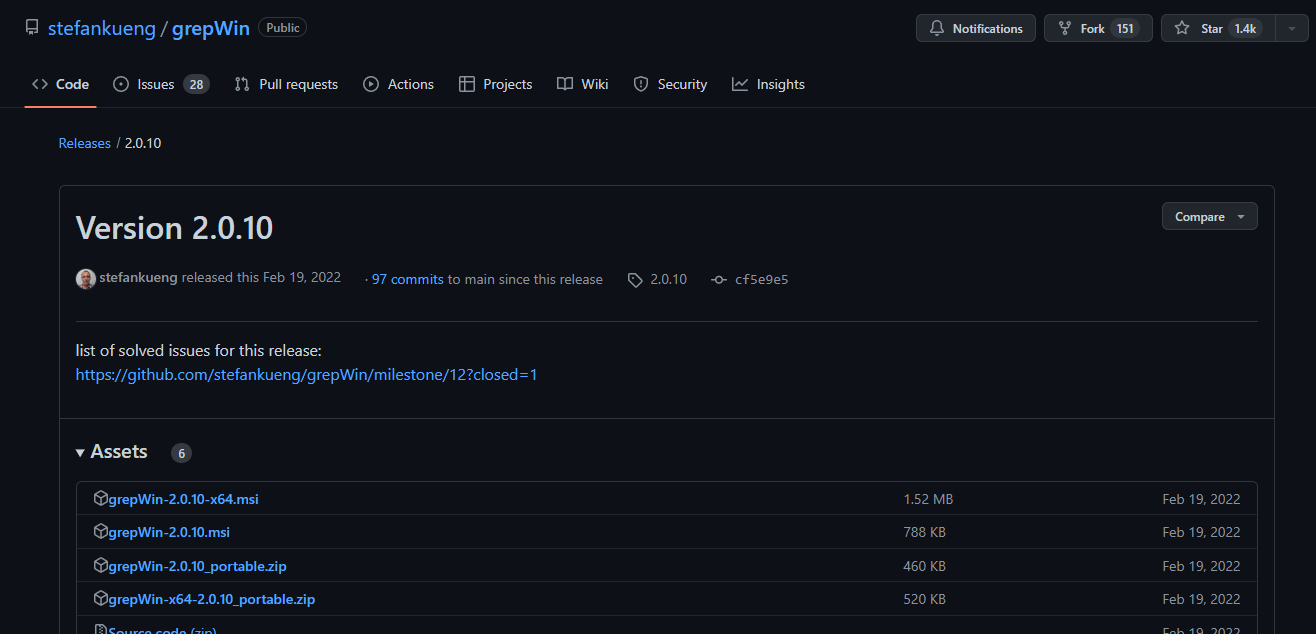Click the tag icon beside 2.0.10
This screenshot has height=634, width=1316.
pos(635,280)
